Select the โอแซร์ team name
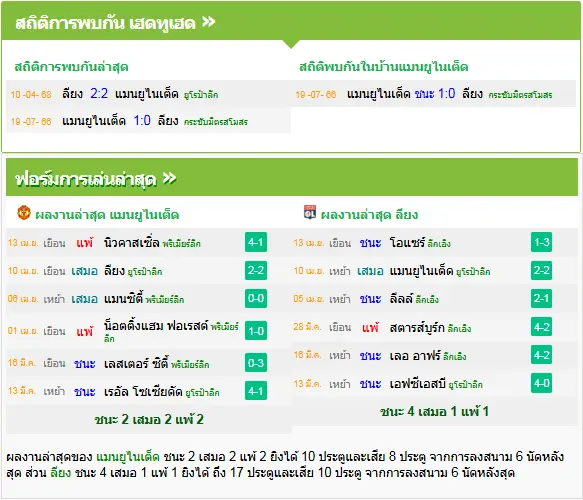This screenshot has width=583, height=500. coord(407,242)
